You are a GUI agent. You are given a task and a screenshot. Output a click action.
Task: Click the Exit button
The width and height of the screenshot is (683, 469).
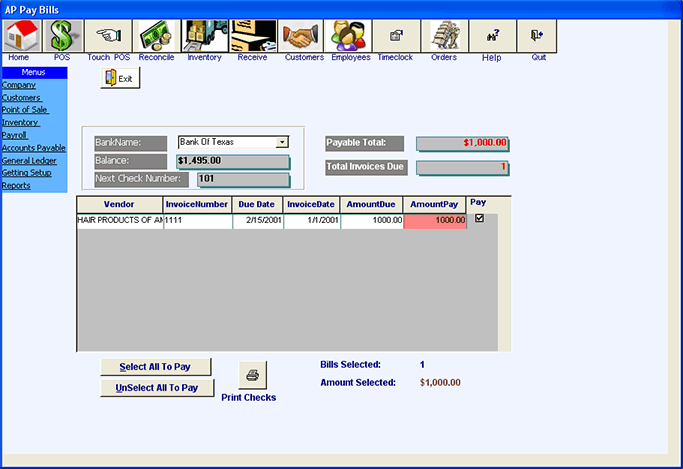pyautogui.click(x=120, y=78)
